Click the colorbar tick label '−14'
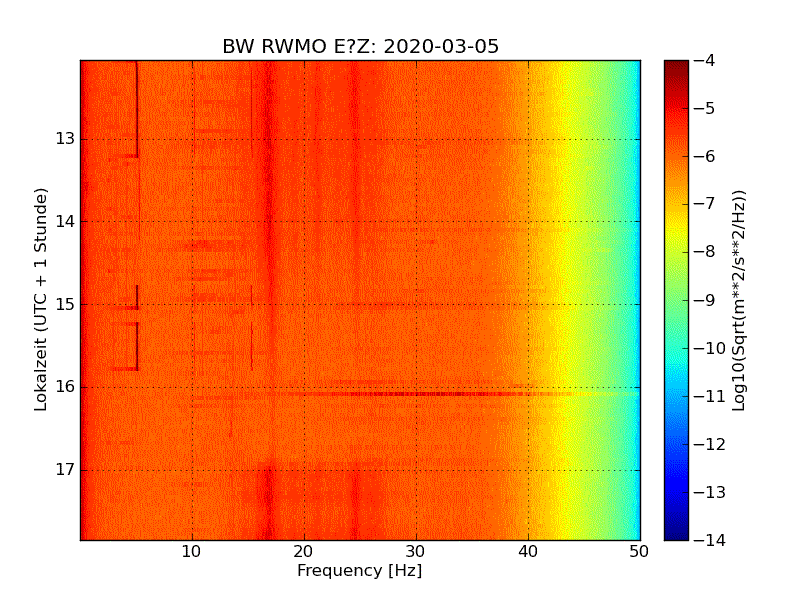This screenshot has width=800, height=600. (710, 540)
